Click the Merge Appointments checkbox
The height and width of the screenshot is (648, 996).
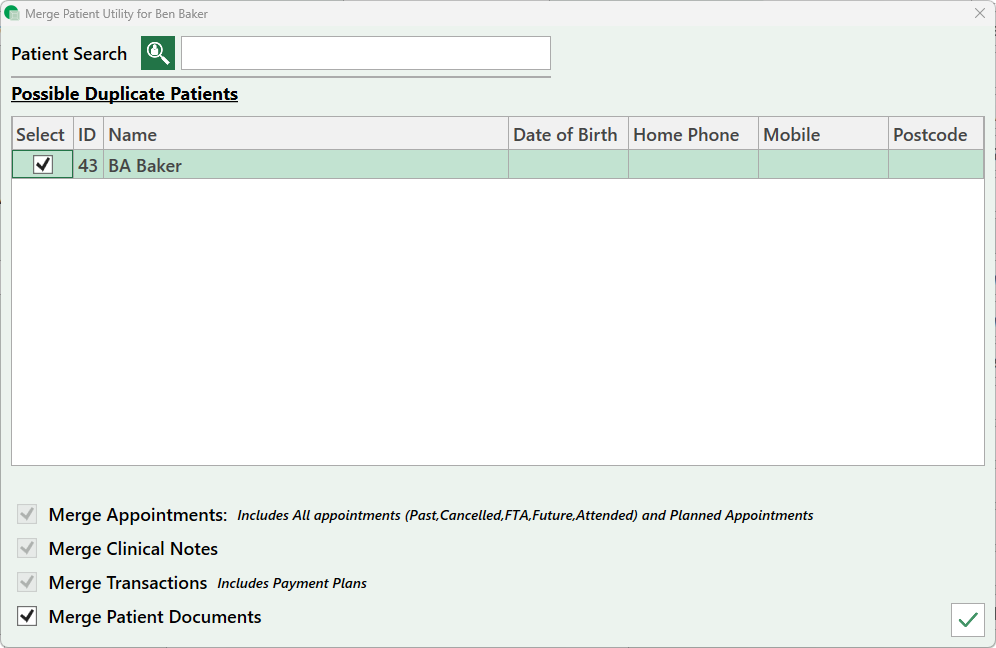pyautogui.click(x=28, y=515)
